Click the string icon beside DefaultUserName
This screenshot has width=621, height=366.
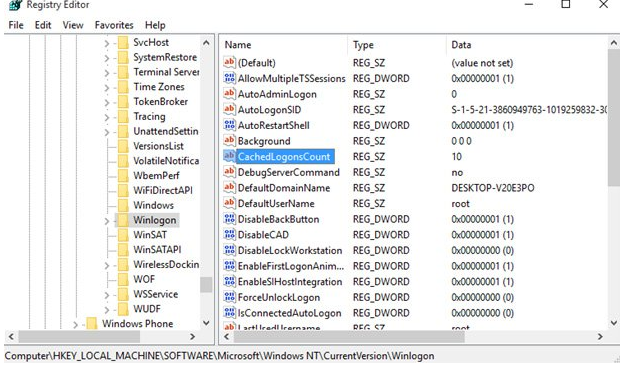229,203
